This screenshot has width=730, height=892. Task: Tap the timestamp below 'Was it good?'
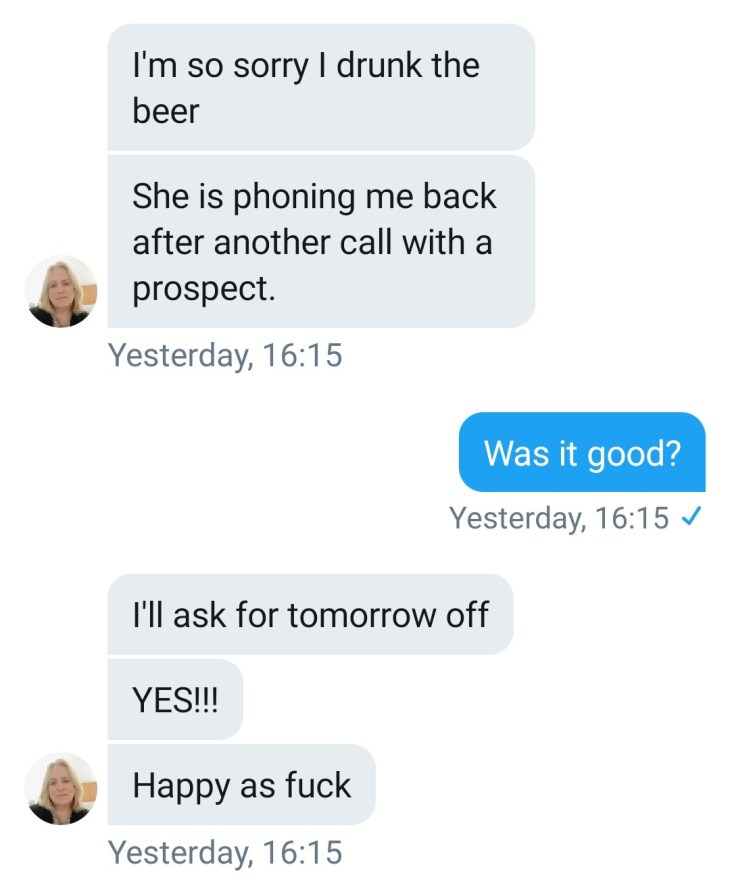tap(558, 518)
